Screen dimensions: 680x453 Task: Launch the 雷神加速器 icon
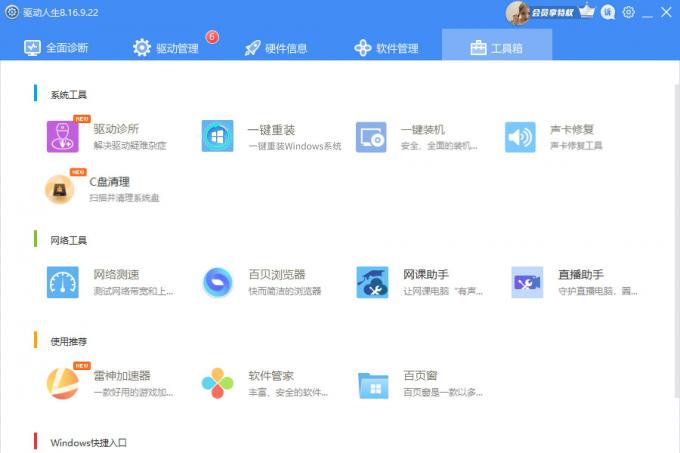63,383
